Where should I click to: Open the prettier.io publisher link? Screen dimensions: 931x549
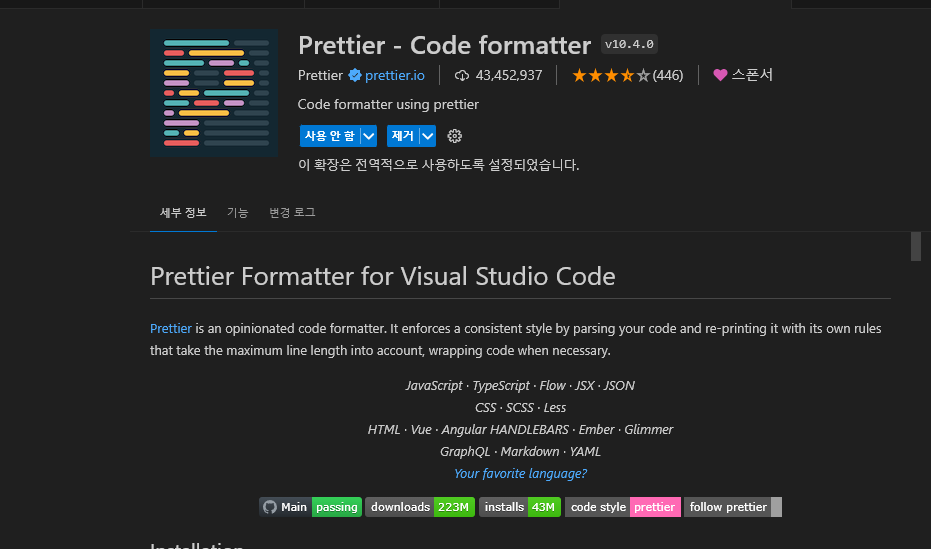pos(395,75)
